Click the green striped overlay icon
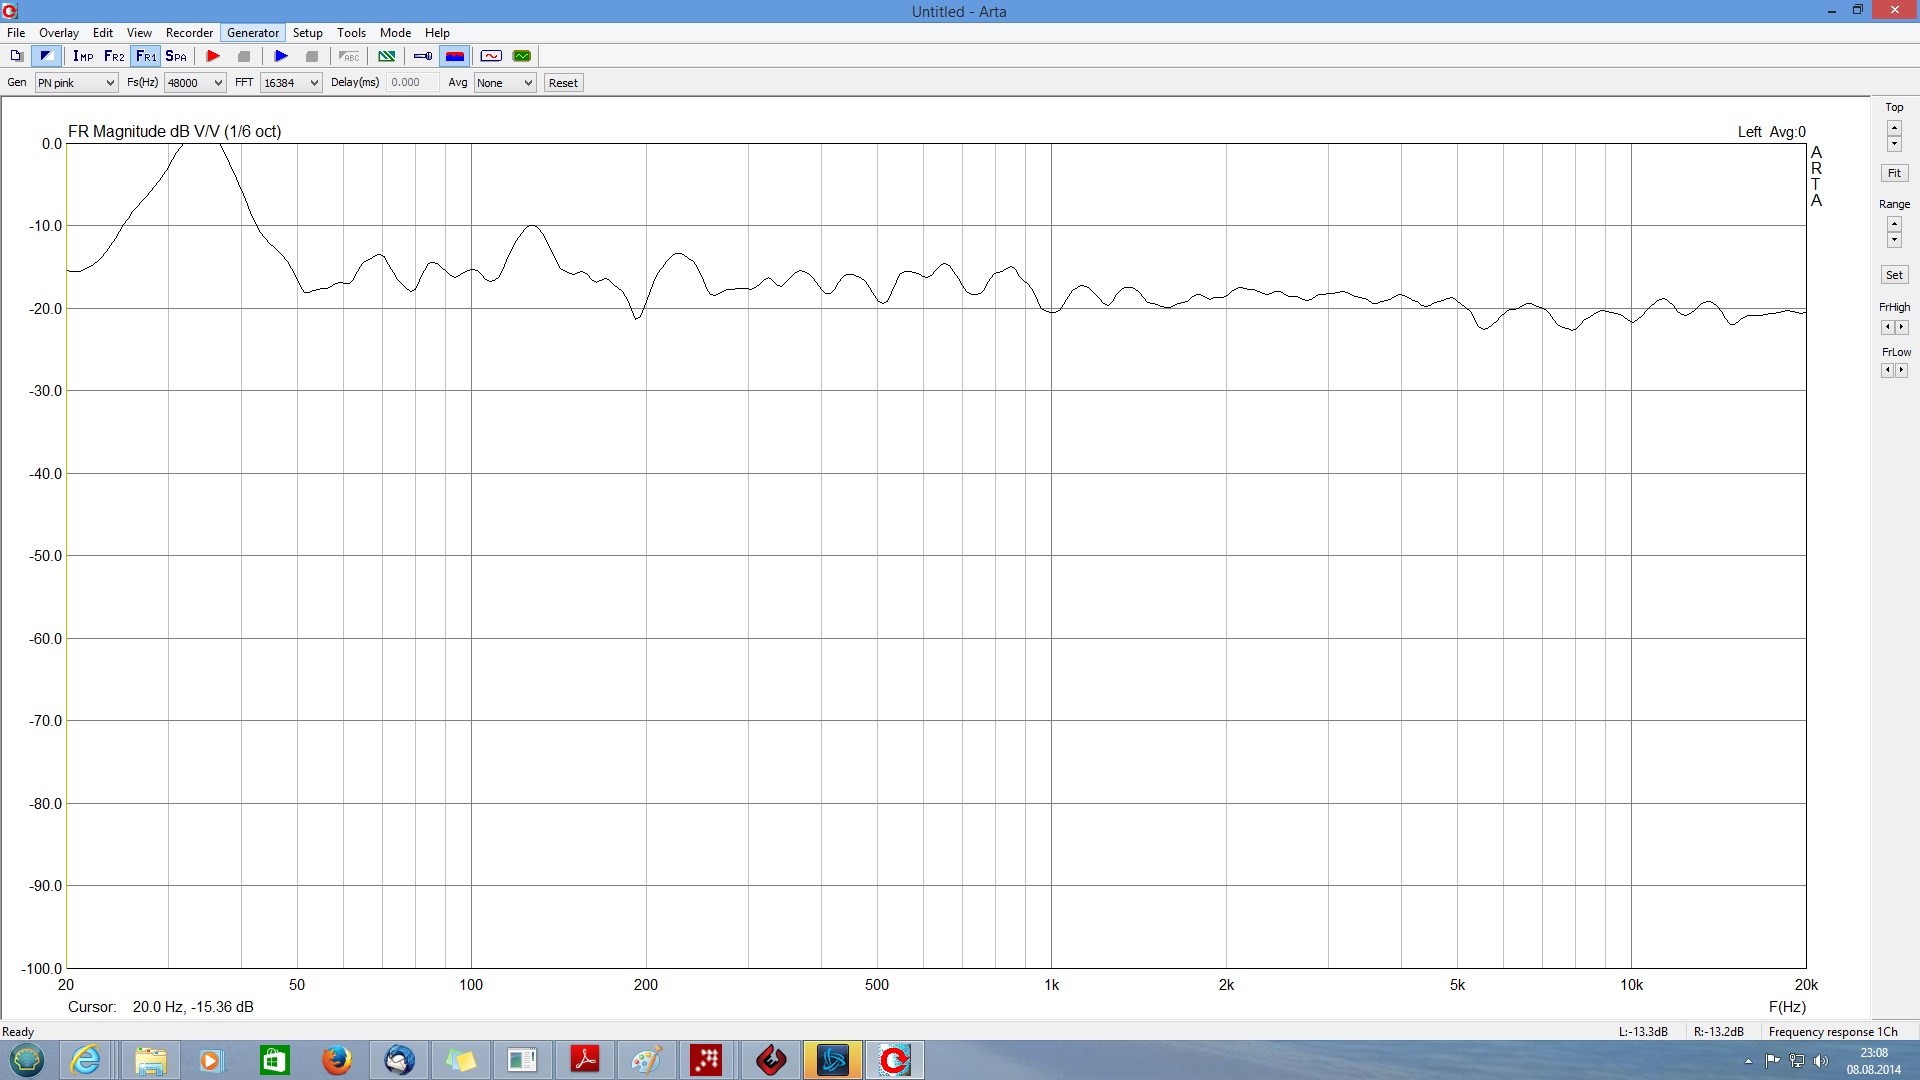The width and height of the screenshot is (1920, 1080). pos(386,56)
